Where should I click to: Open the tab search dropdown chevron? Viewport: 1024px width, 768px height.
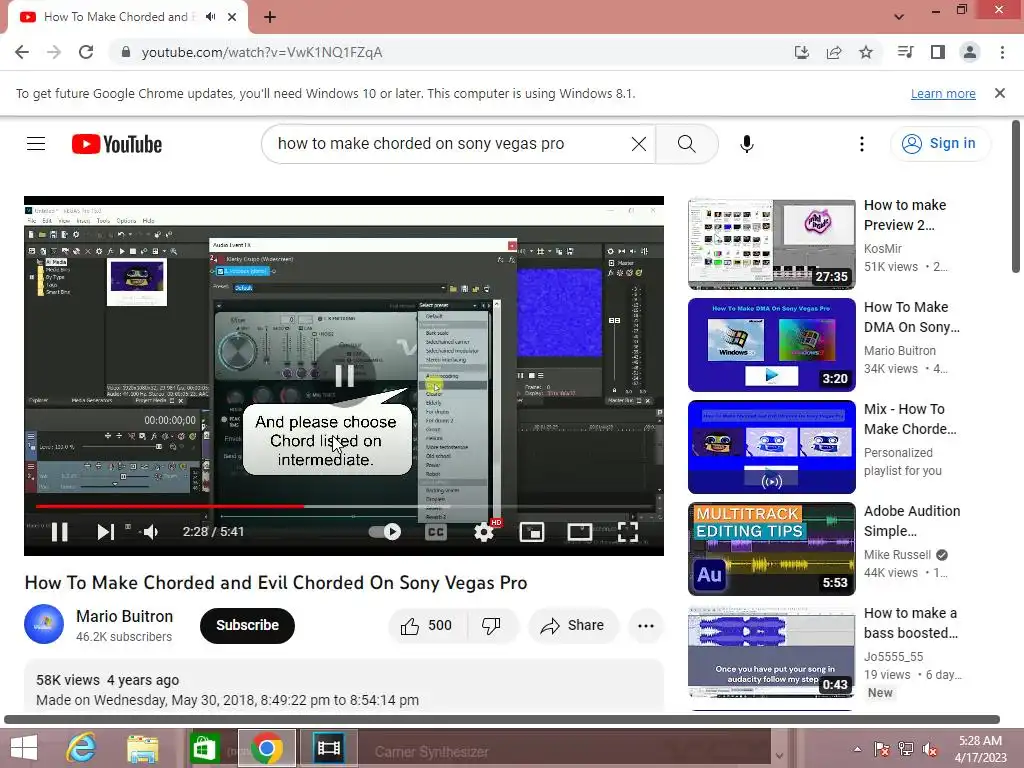(899, 17)
